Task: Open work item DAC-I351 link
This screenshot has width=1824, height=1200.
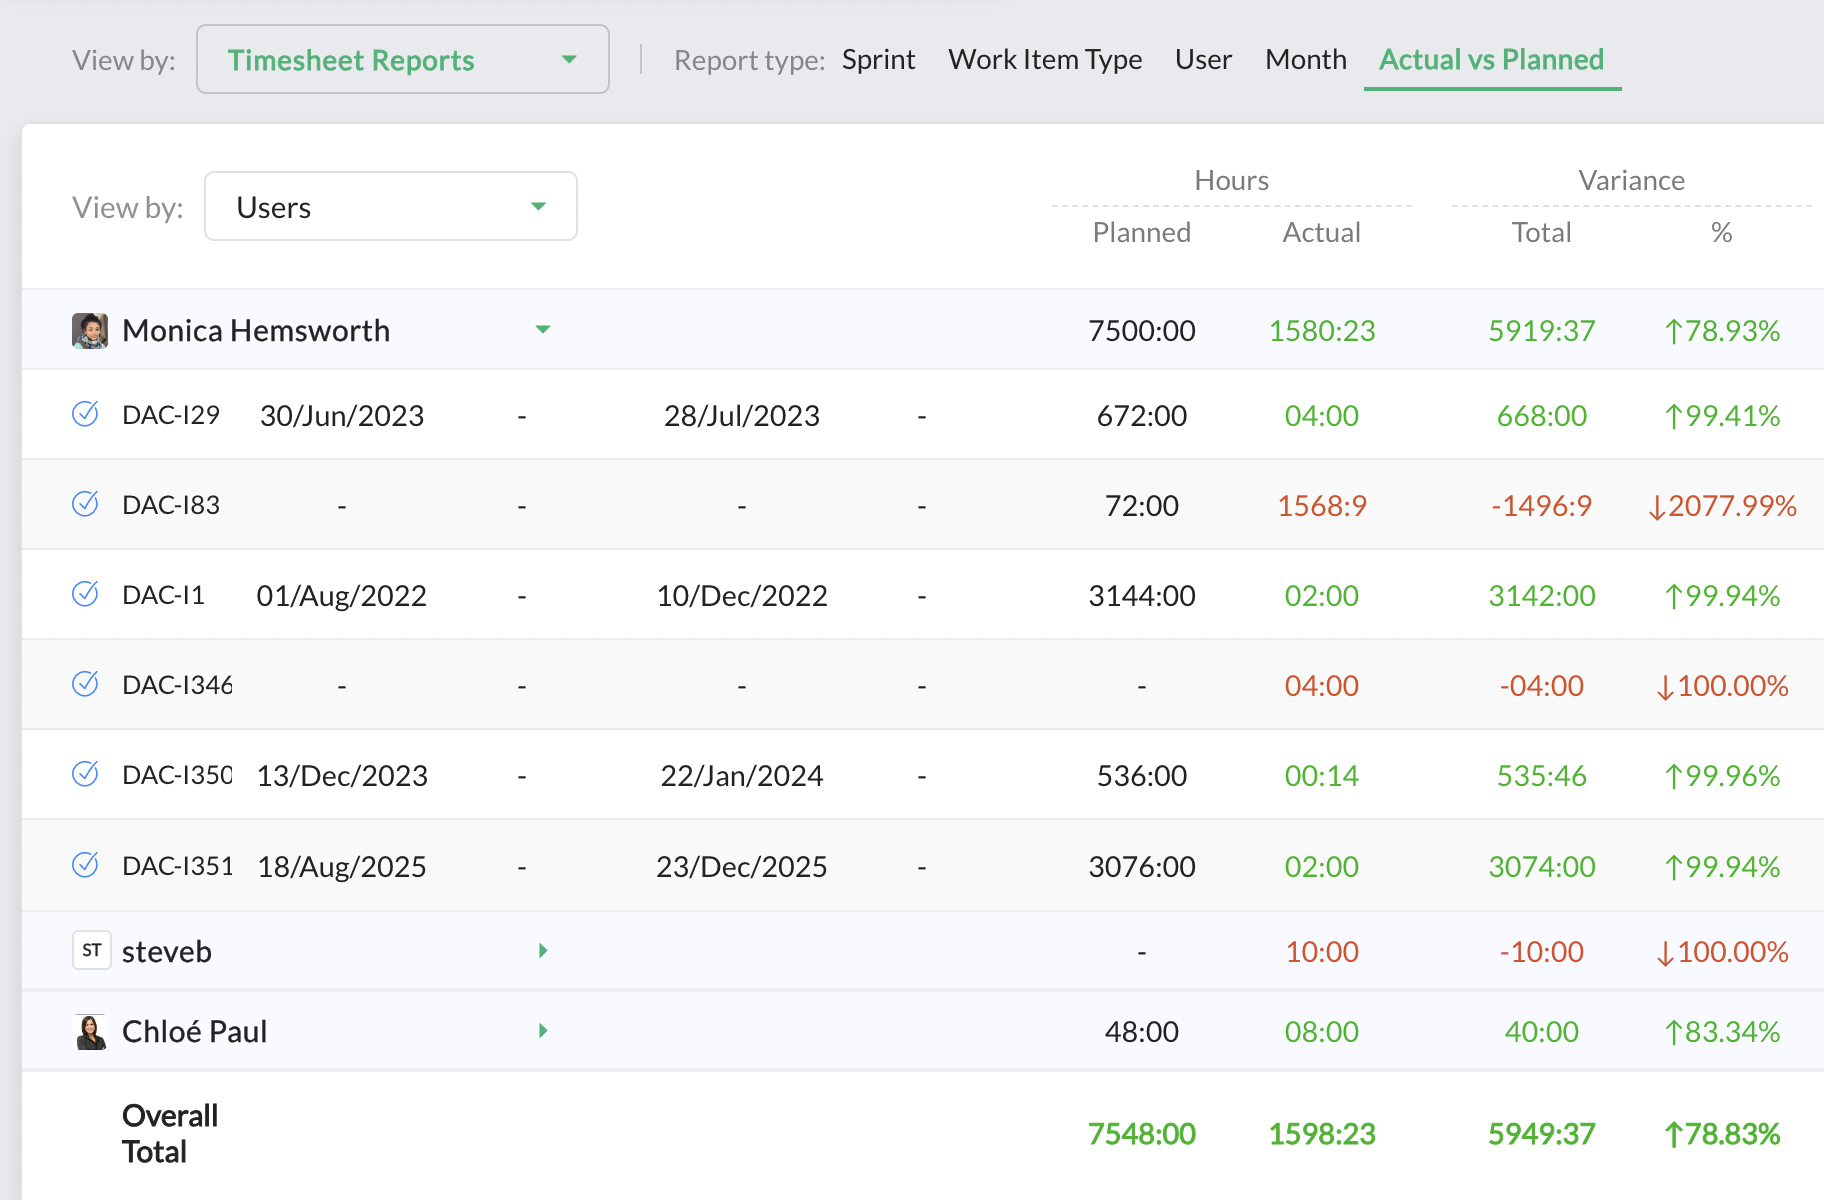Action: pos(177,866)
